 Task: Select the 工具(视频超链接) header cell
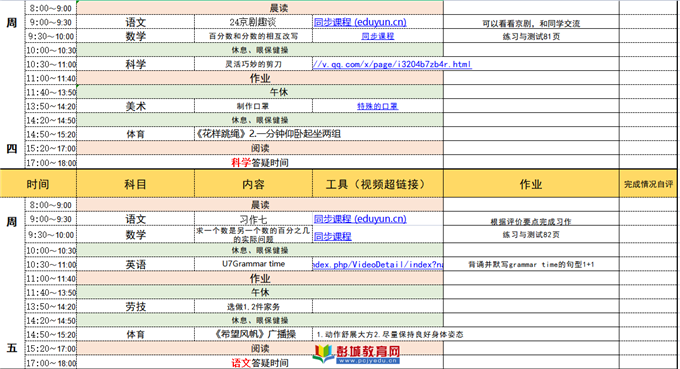pyautogui.click(x=378, y=184)
